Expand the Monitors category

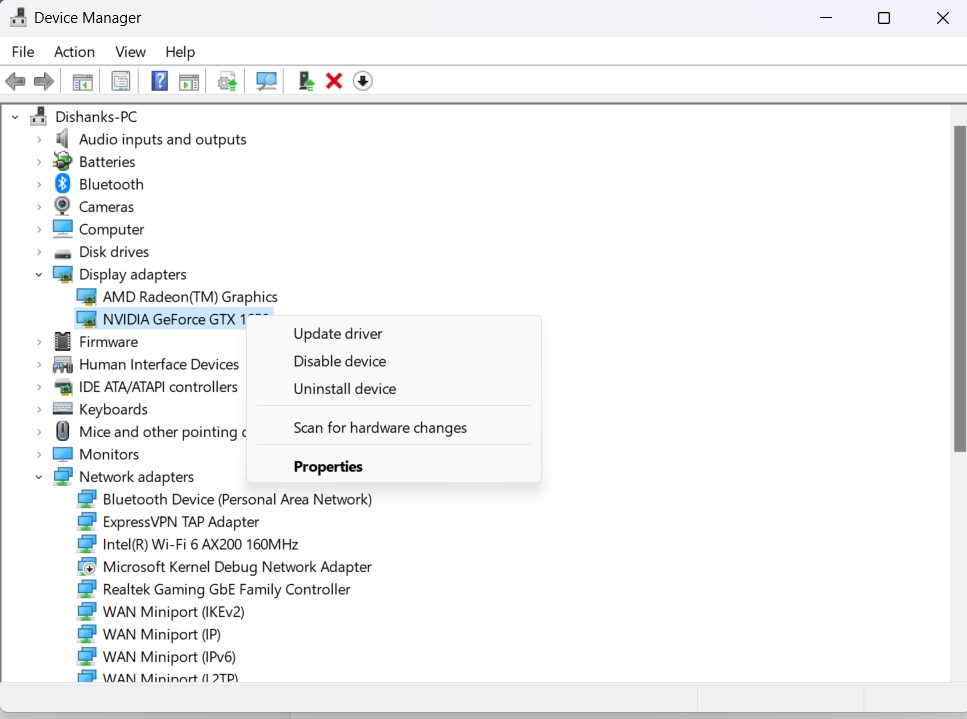[x=39, y=454]
